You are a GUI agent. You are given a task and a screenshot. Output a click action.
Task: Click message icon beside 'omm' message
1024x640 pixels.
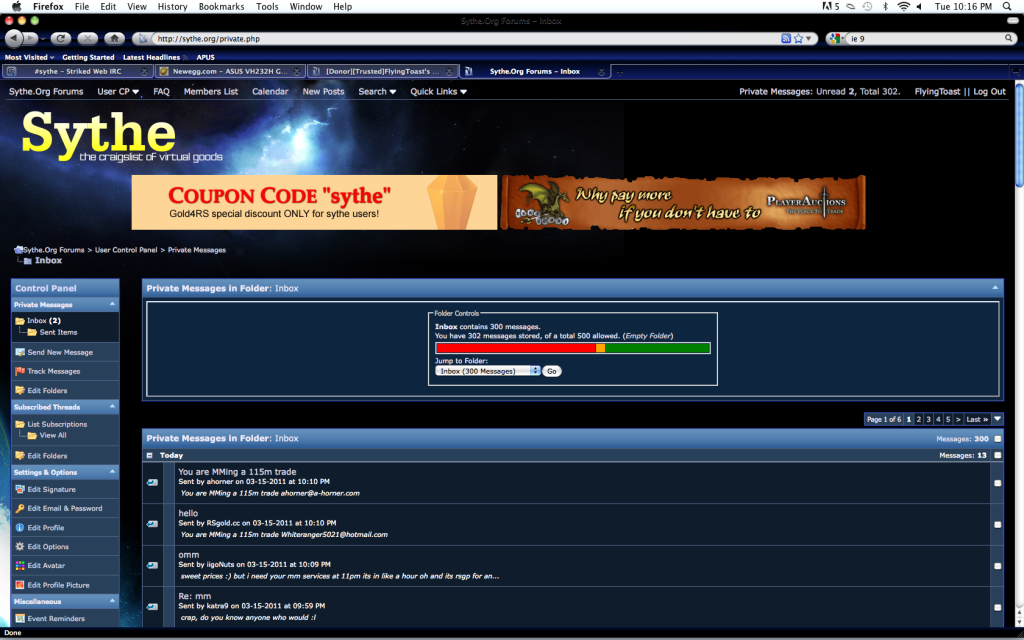[x=152, y=566]
